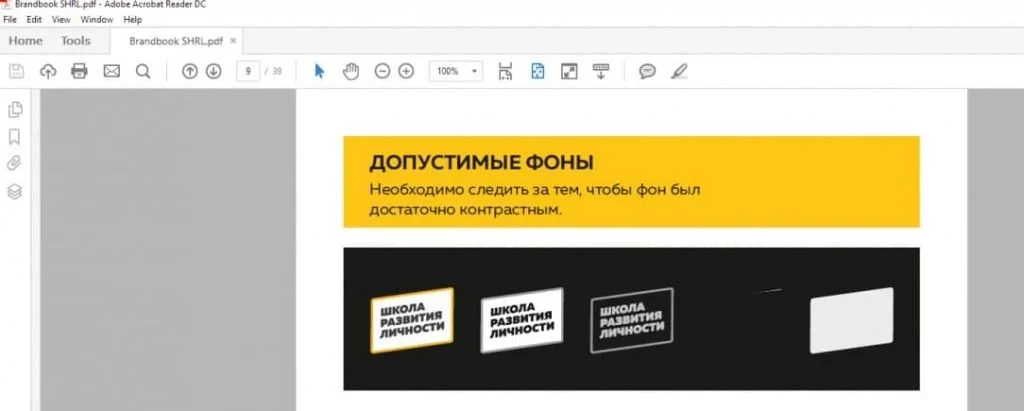Add a comment sticky note

[x=647, y=71]
